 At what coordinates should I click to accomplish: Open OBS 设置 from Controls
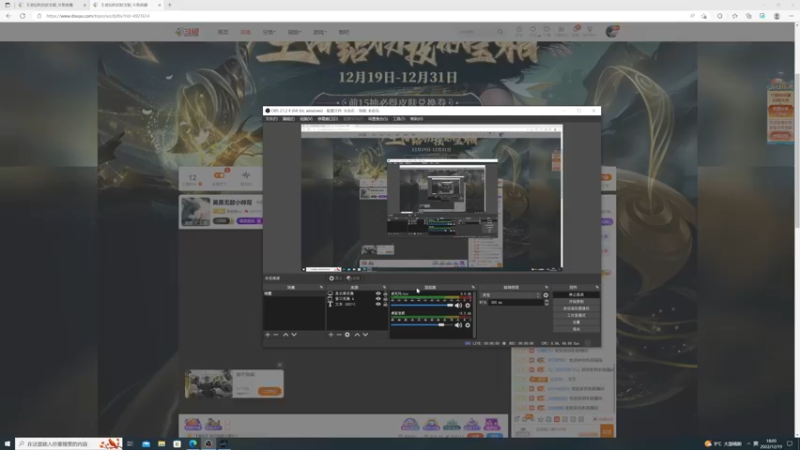(x=576, y=322)
